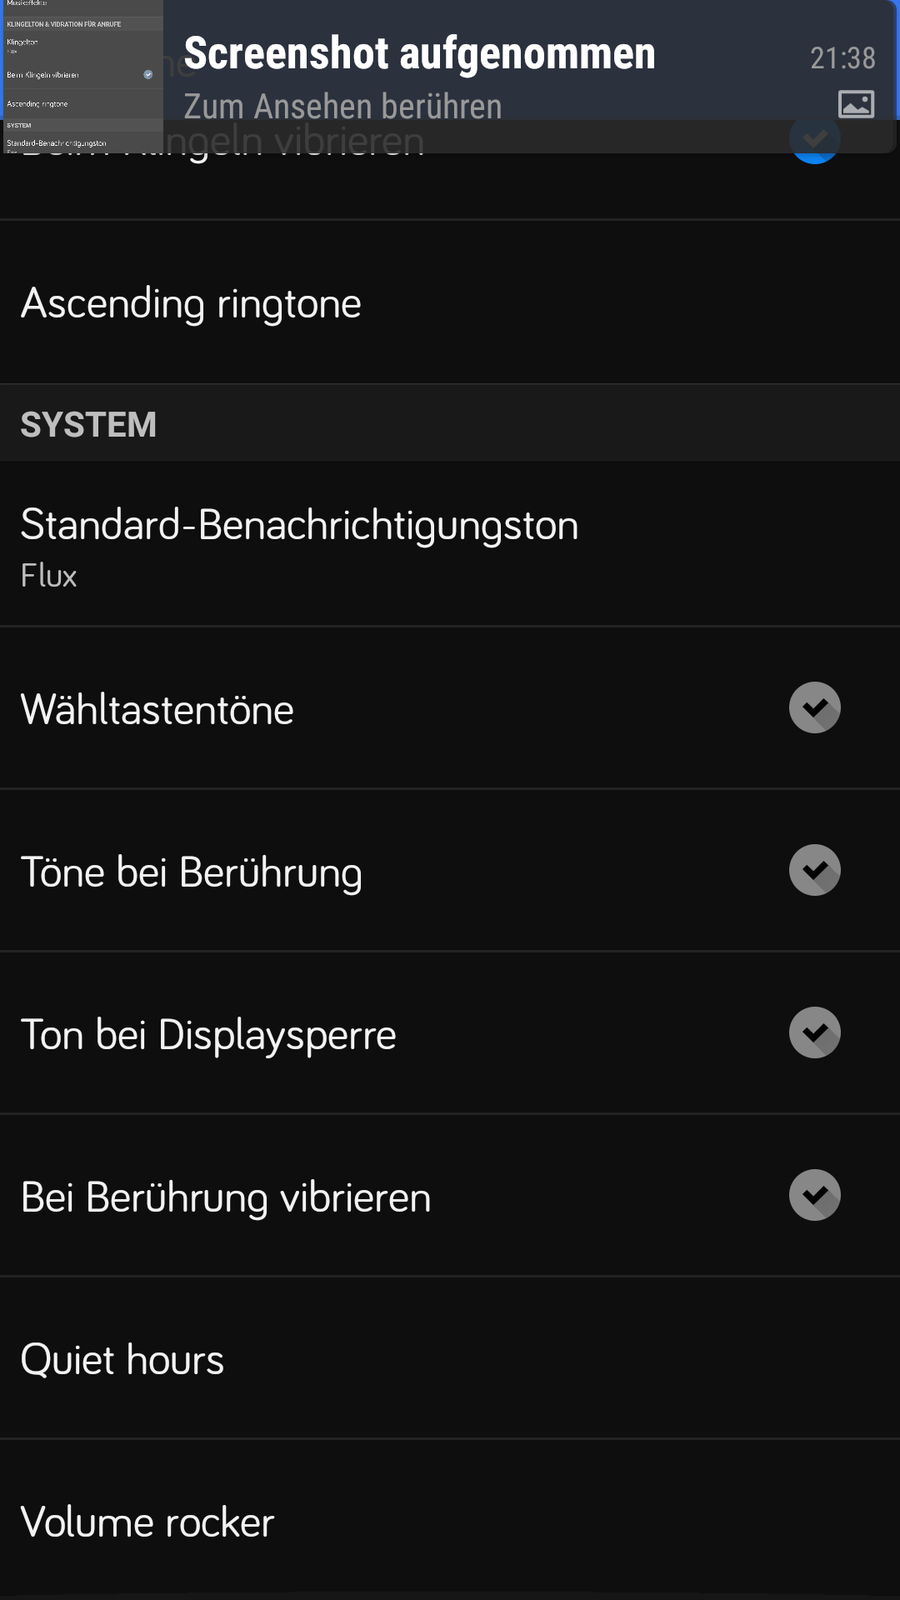
Task: Tap the Wähltastentöne label
Action: (x=157, y=710)
